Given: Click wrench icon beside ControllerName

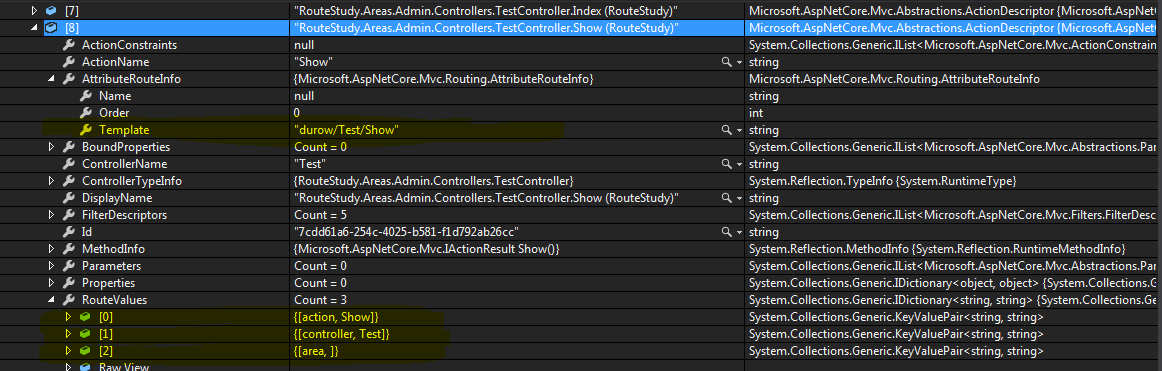Looking at the screenshot, I should [69, 164].
